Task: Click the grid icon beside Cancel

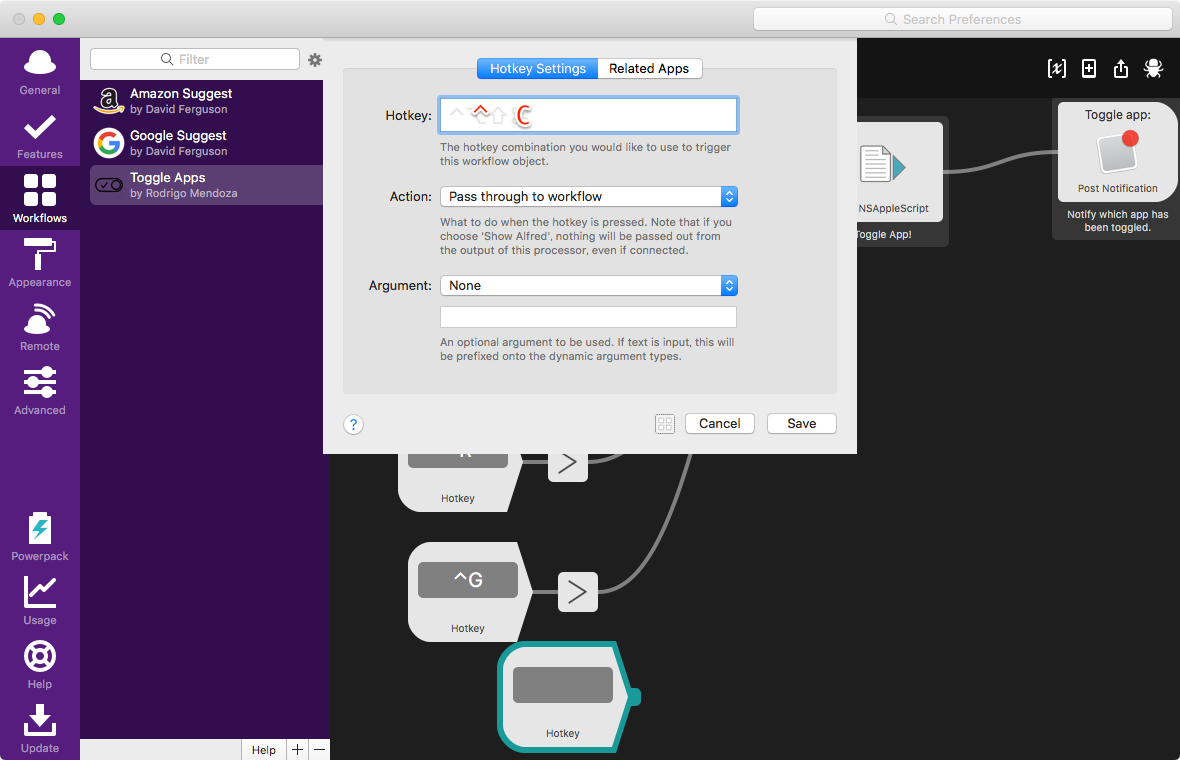Action: 665,424
